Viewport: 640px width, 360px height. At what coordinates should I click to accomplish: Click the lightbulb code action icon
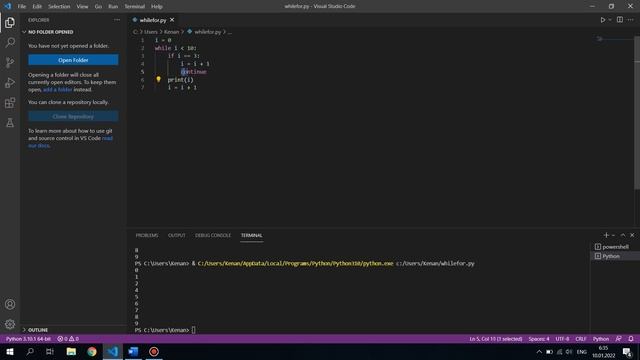(x=158, y=79)
